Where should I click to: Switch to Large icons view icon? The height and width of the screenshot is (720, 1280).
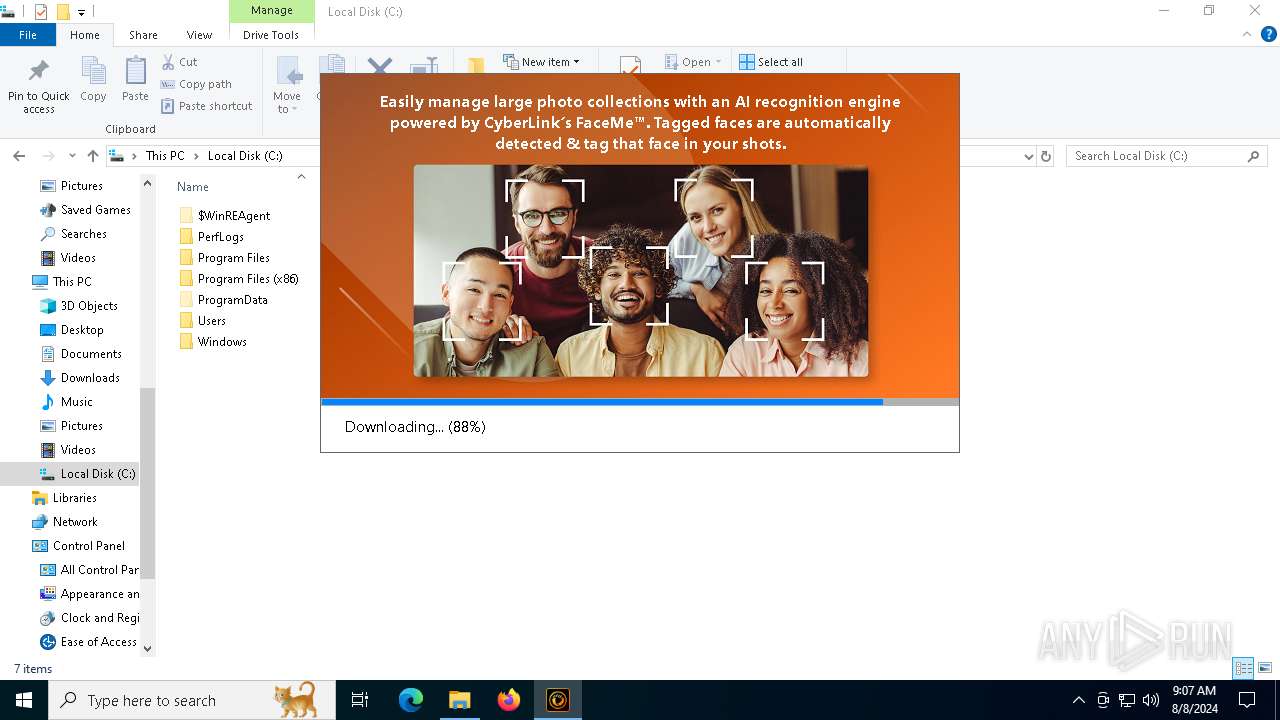[1265, 668]
